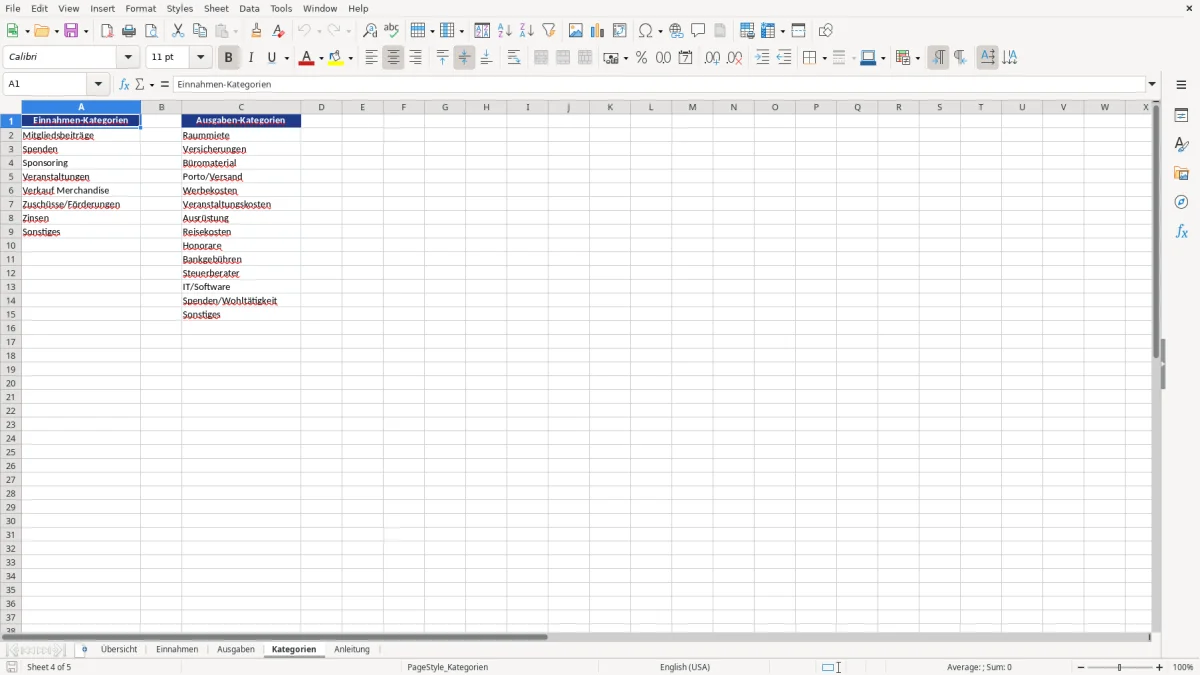The image size is (1200, 675).
Task: Click the Cut scissors icon
Action: pyautogui.click(x=178, y=31)
